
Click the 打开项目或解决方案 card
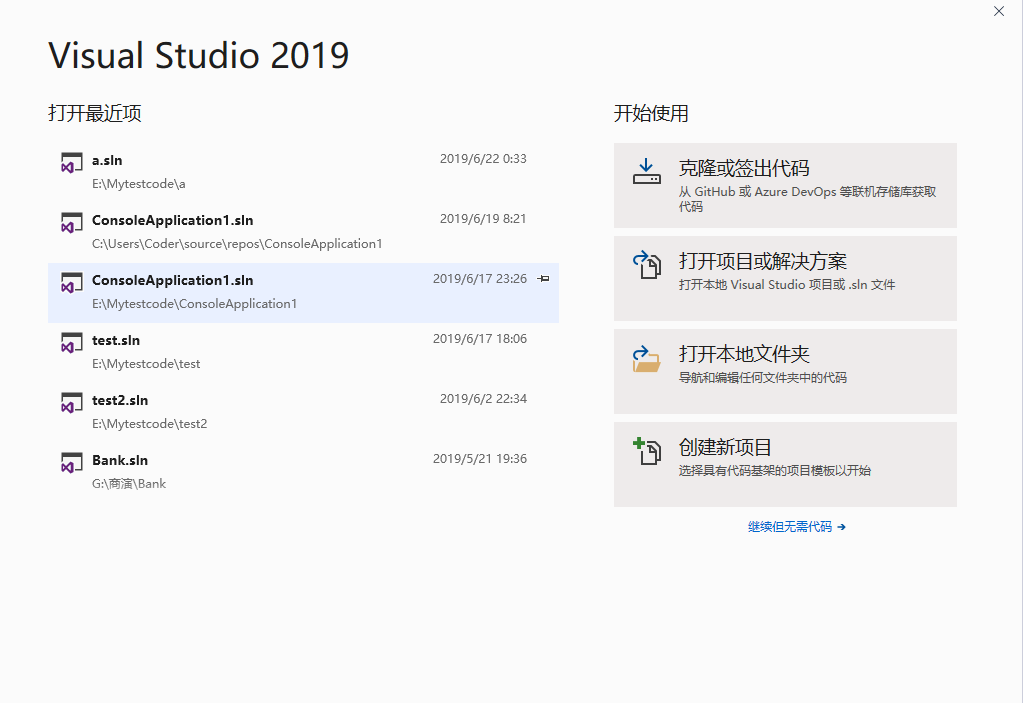785,278
